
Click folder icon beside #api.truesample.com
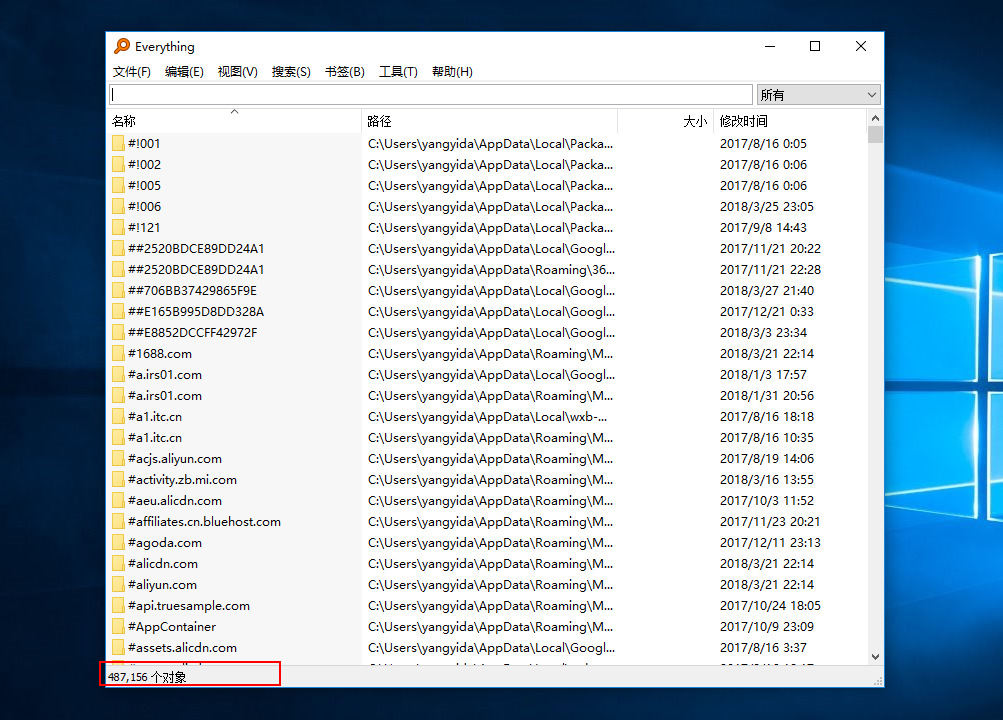point(118,606)
